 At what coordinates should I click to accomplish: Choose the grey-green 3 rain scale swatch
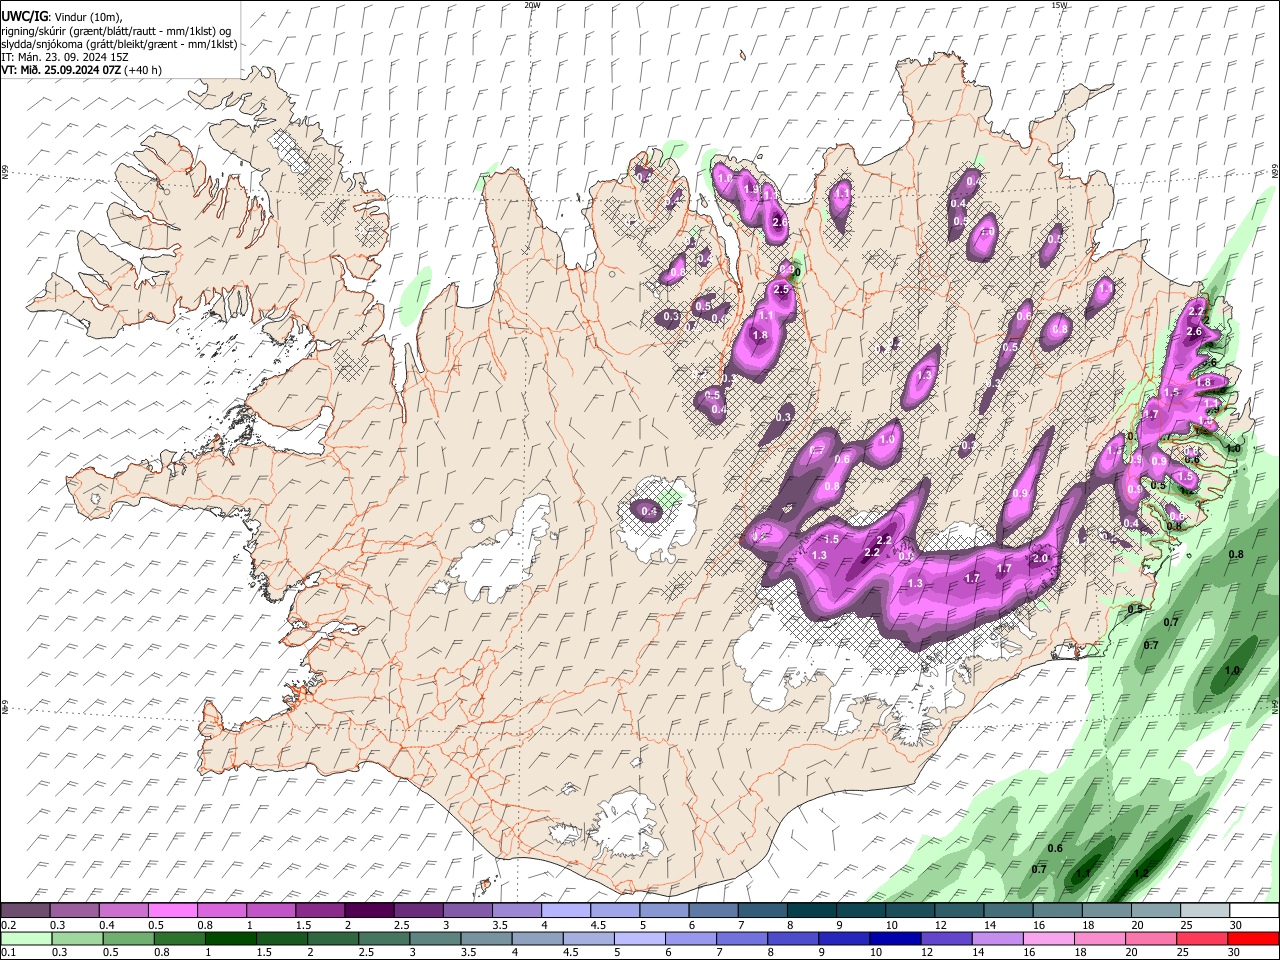(435, 938)
